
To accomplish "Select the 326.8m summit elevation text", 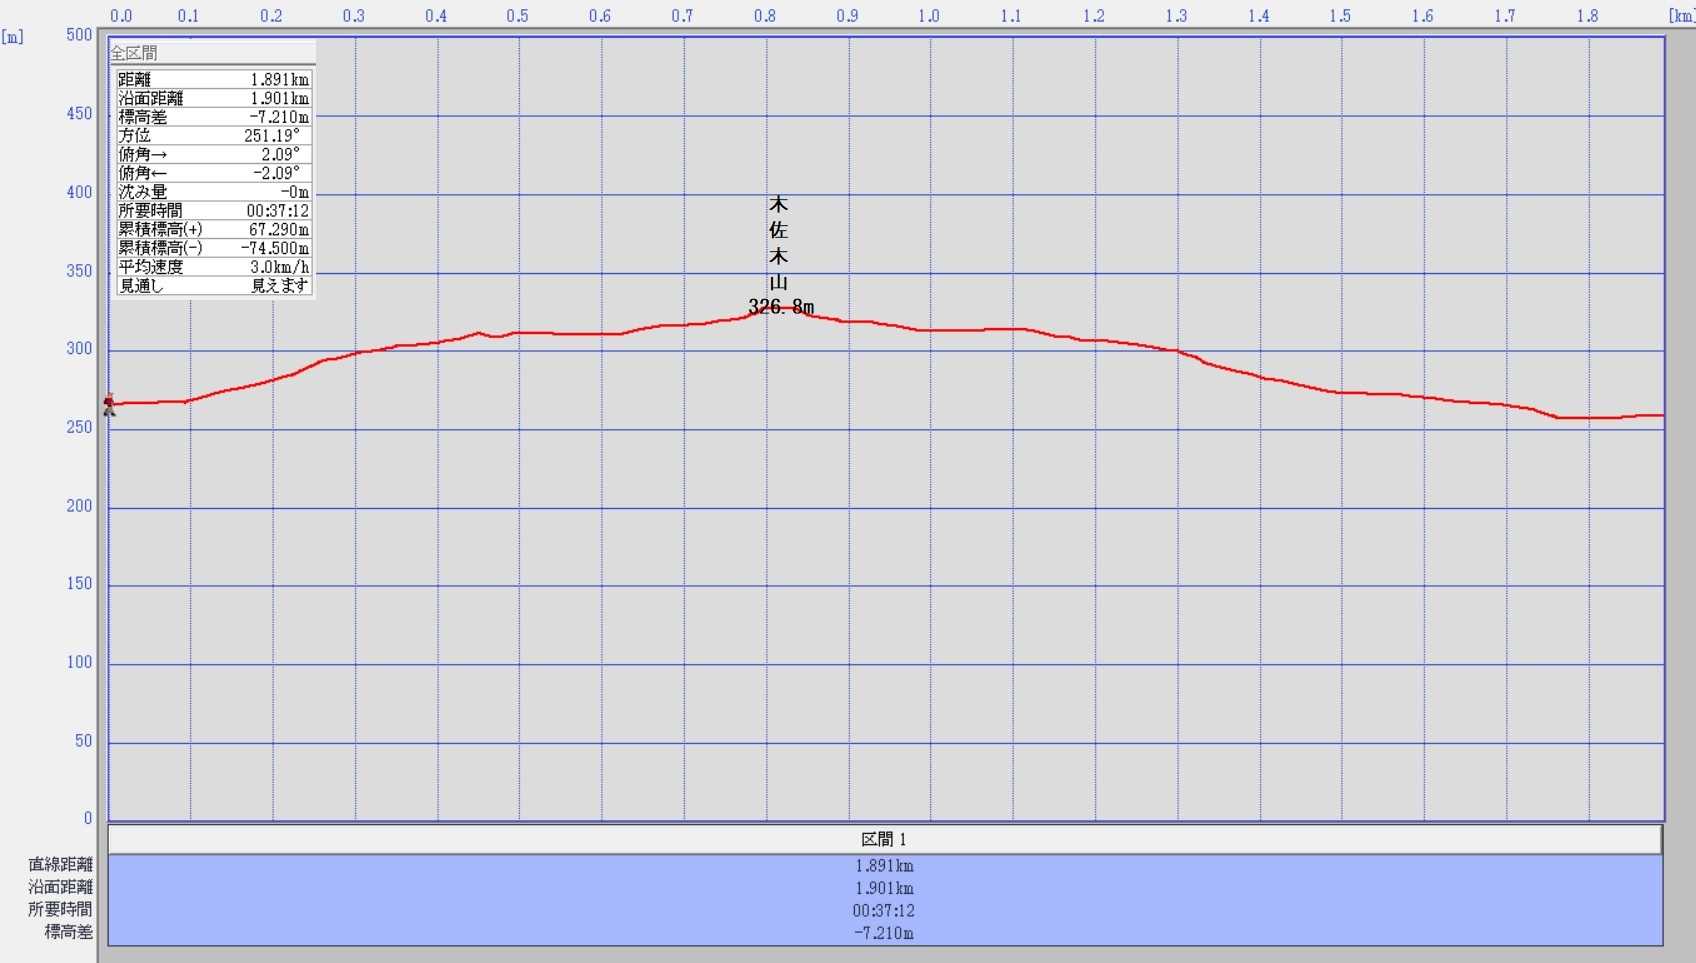I will point(781,307).
